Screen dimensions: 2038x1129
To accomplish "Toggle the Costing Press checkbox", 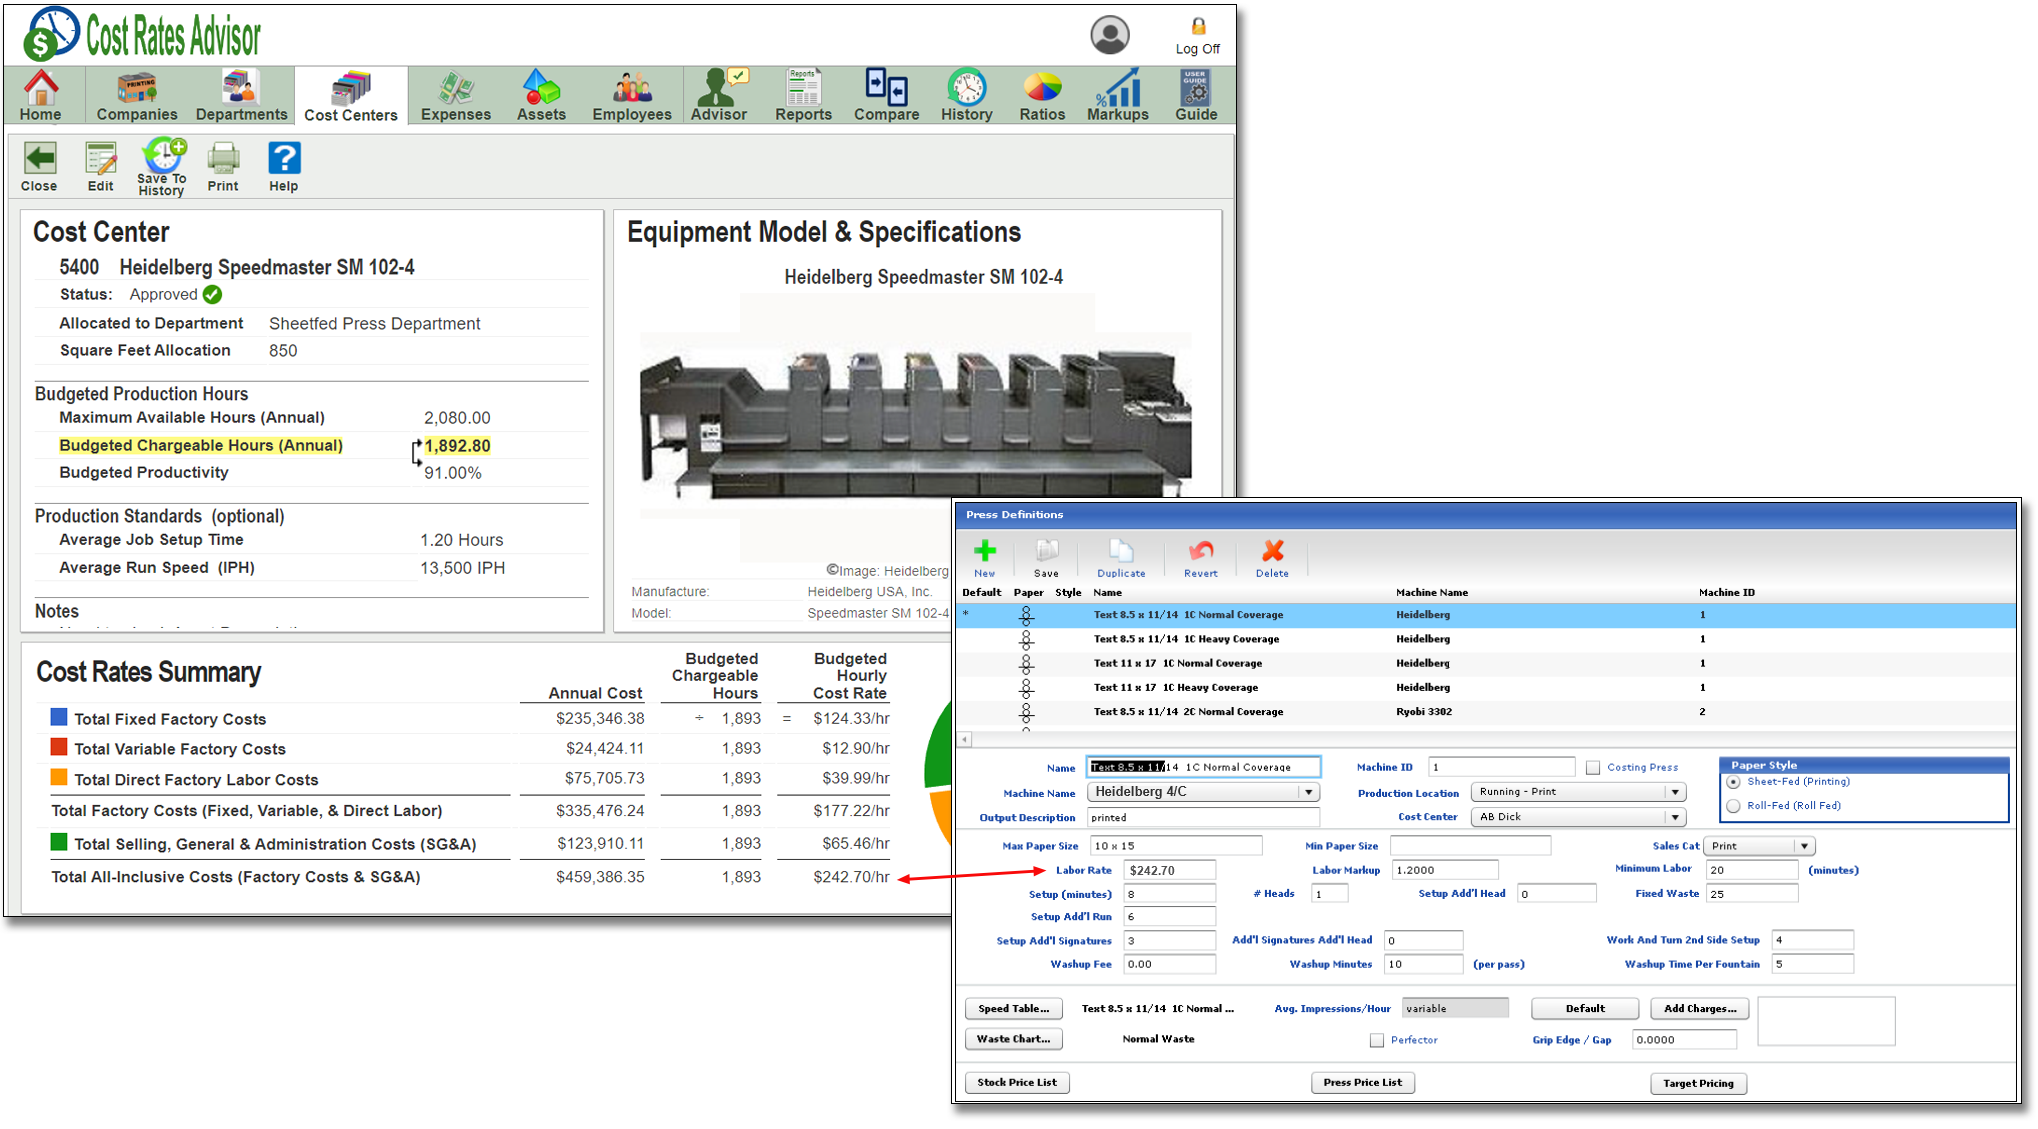I will point(1593,768).
